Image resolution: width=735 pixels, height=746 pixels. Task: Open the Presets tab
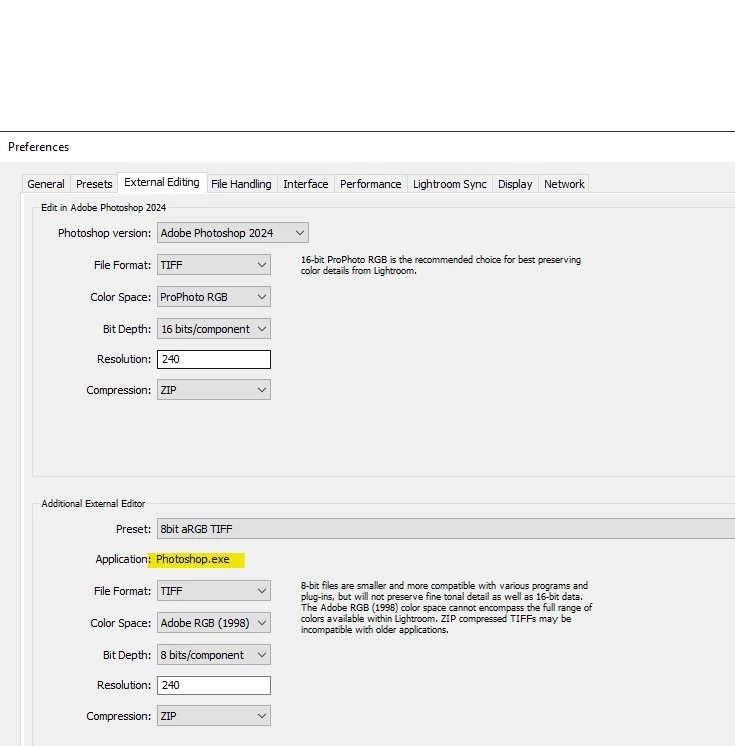click(94, 184)
